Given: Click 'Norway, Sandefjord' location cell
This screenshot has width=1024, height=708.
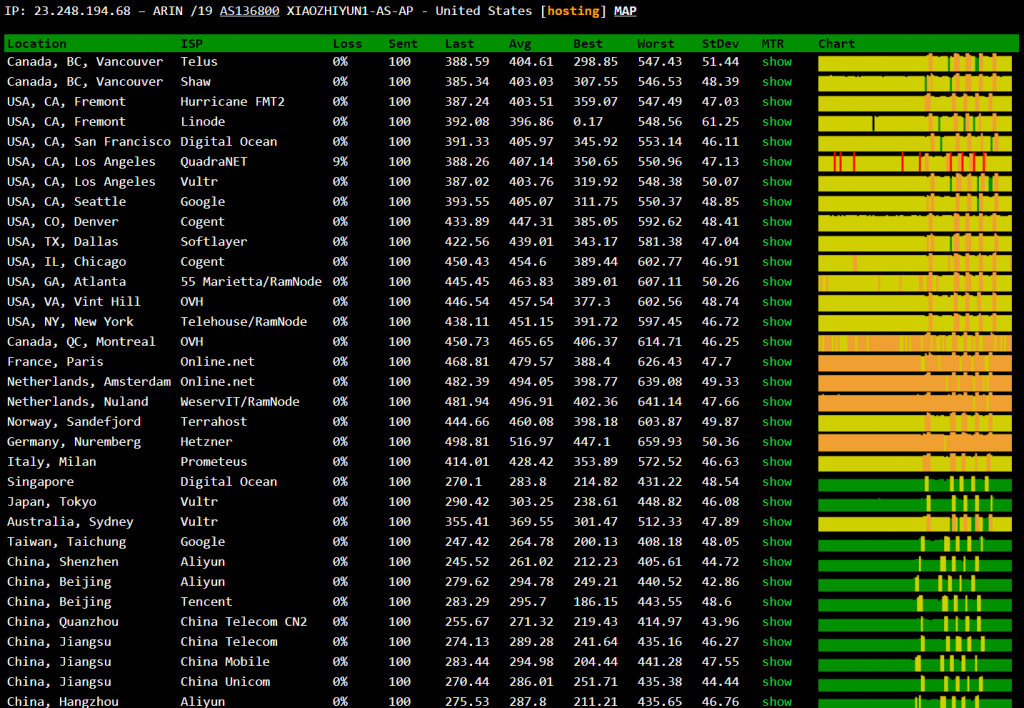Looking at the screenshot, I should coord(74,422).
